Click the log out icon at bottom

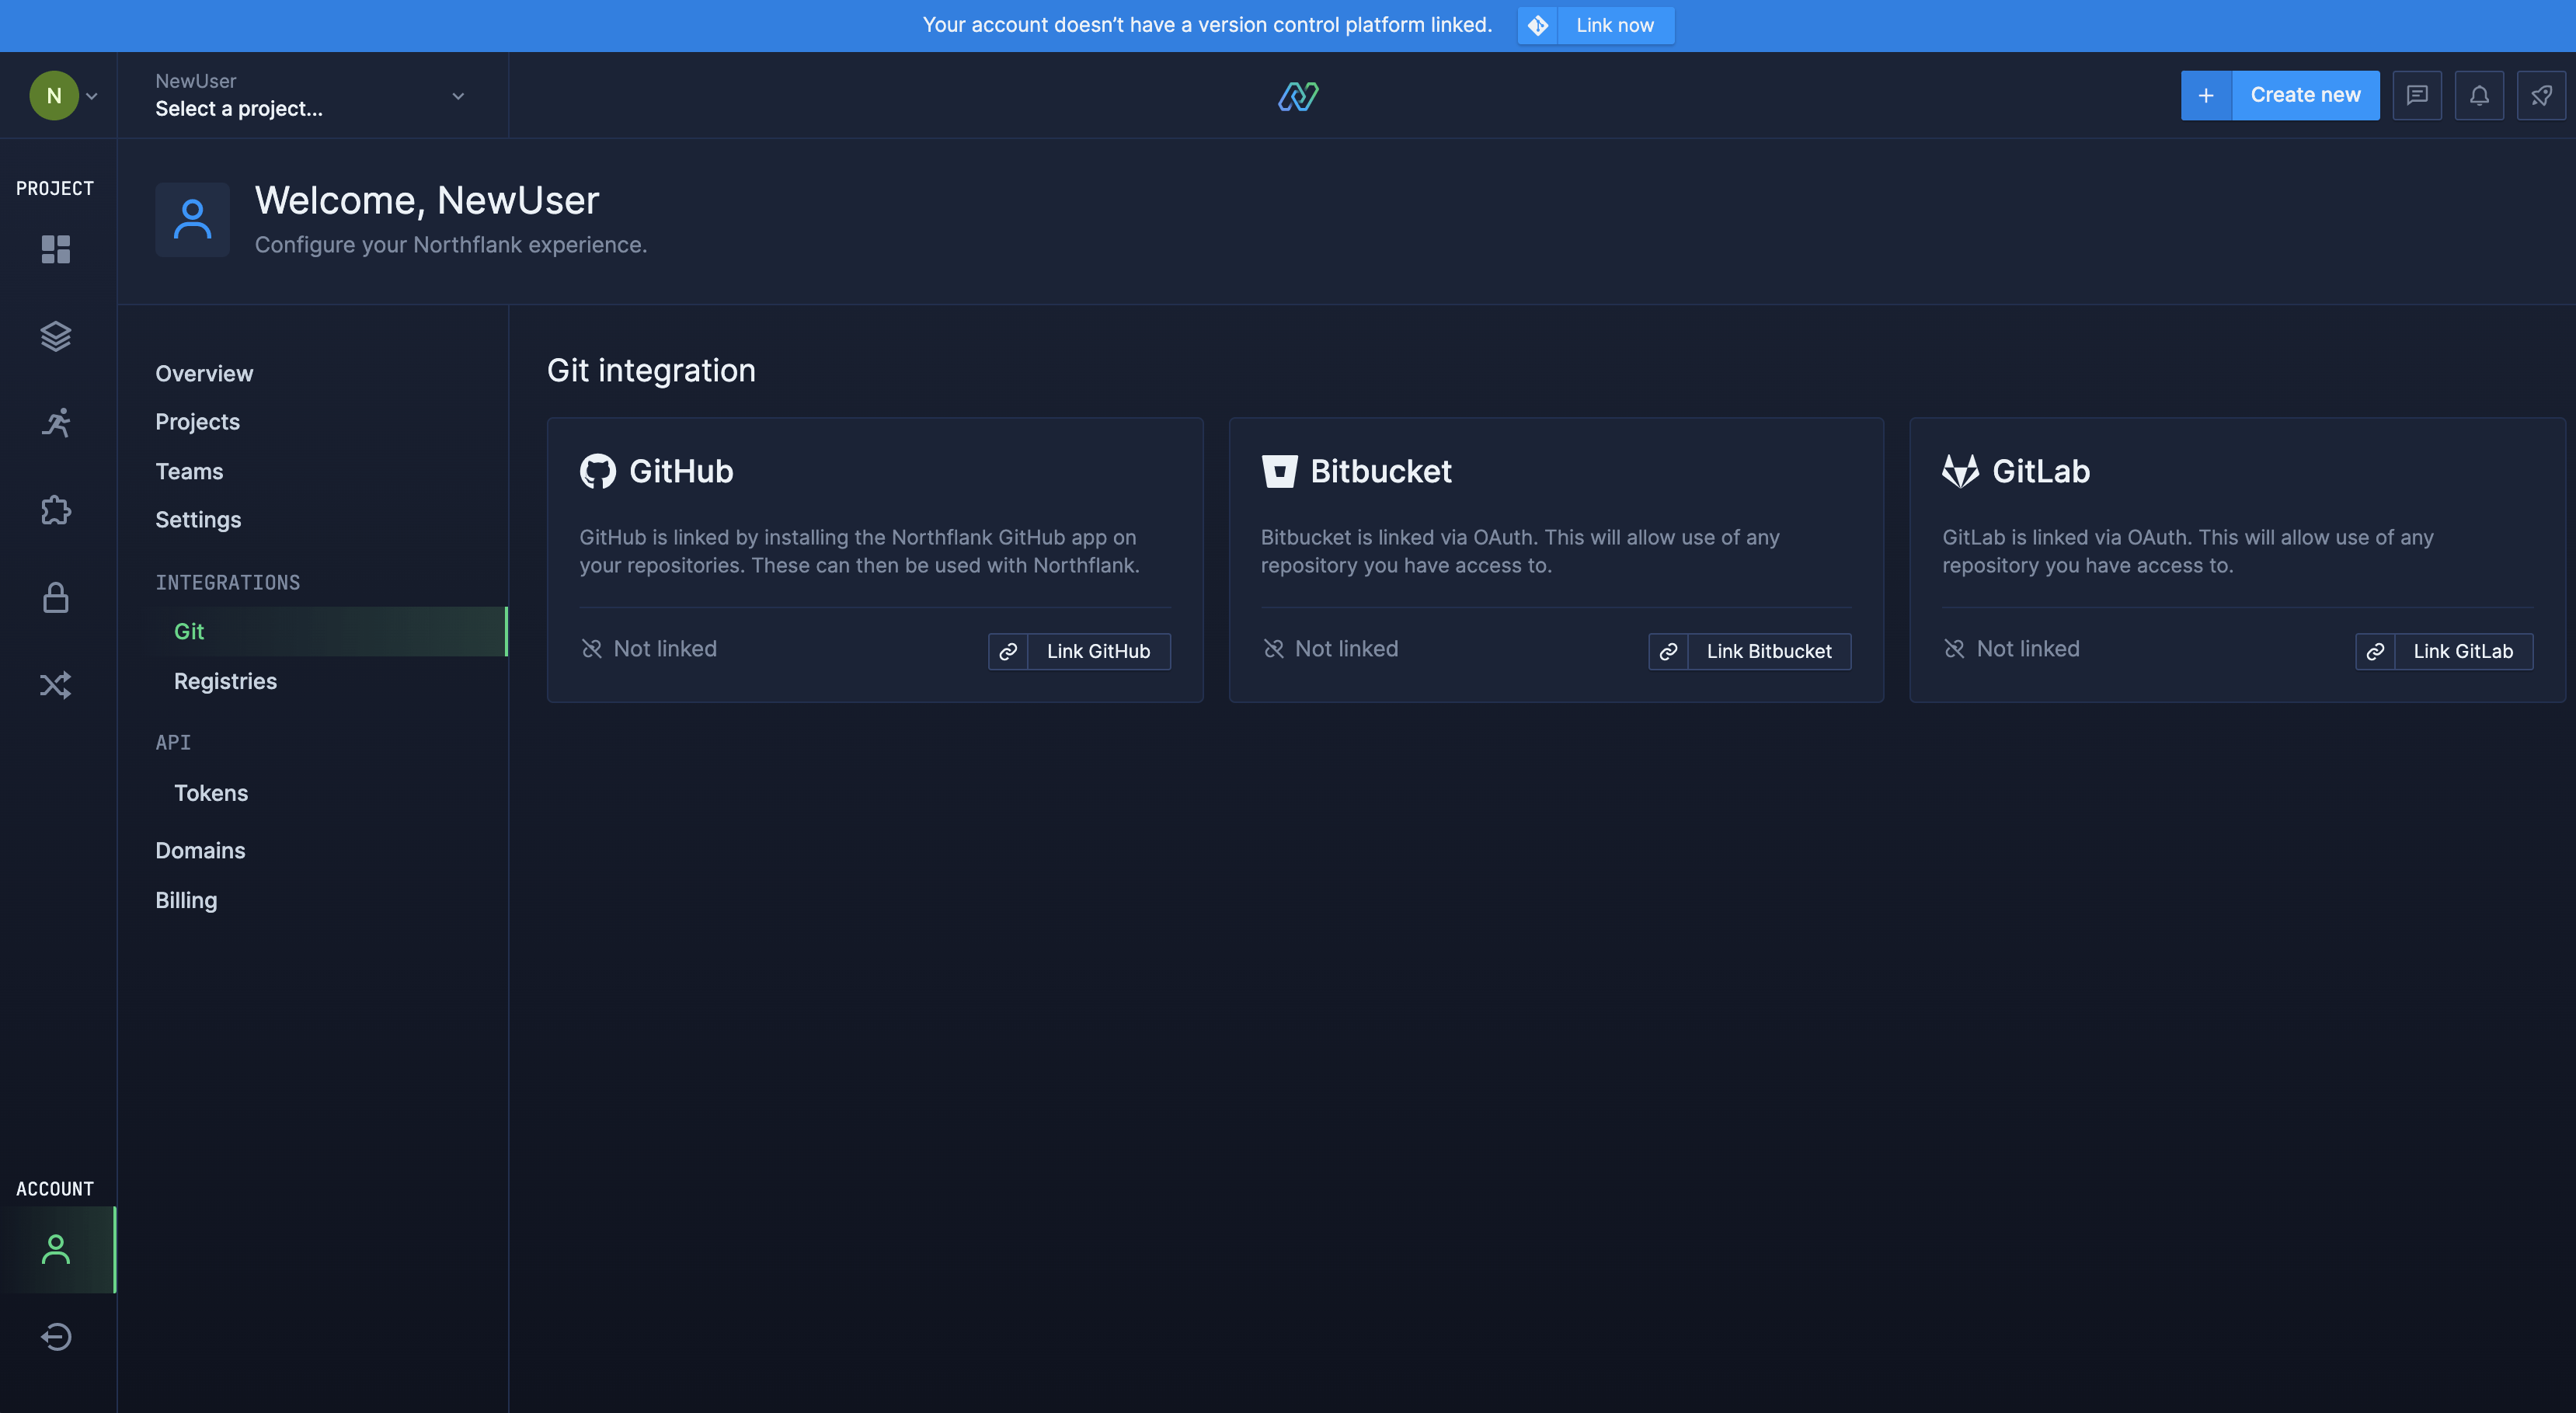pos(56,1336)
